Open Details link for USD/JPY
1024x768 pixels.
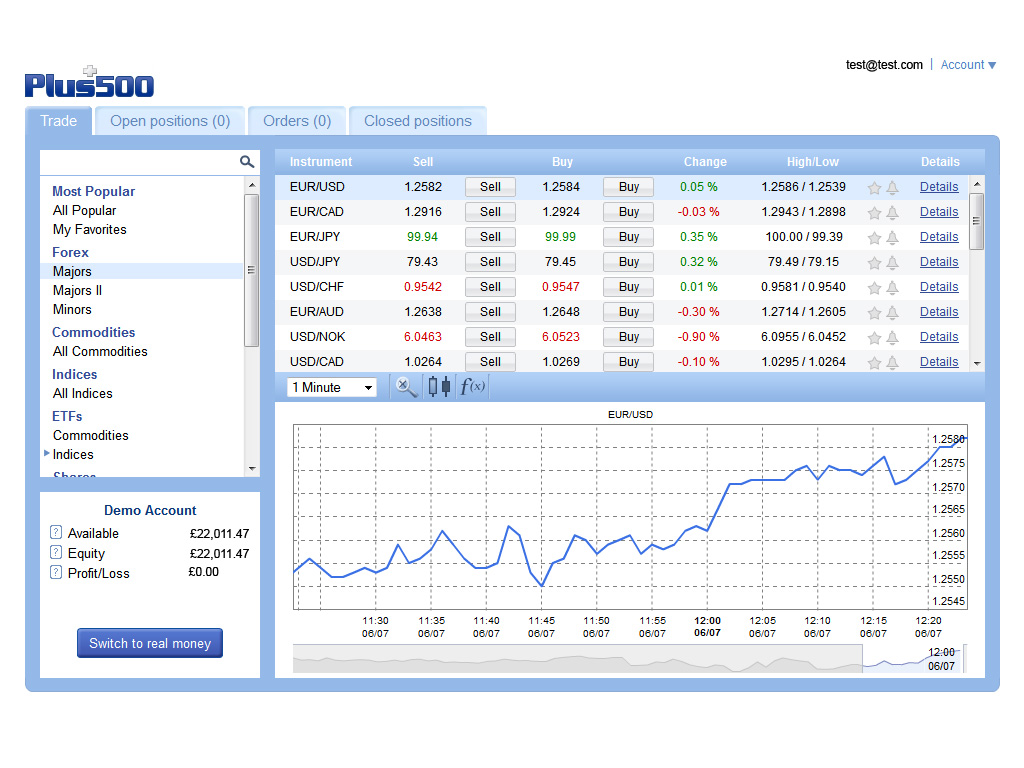[939, 262]
